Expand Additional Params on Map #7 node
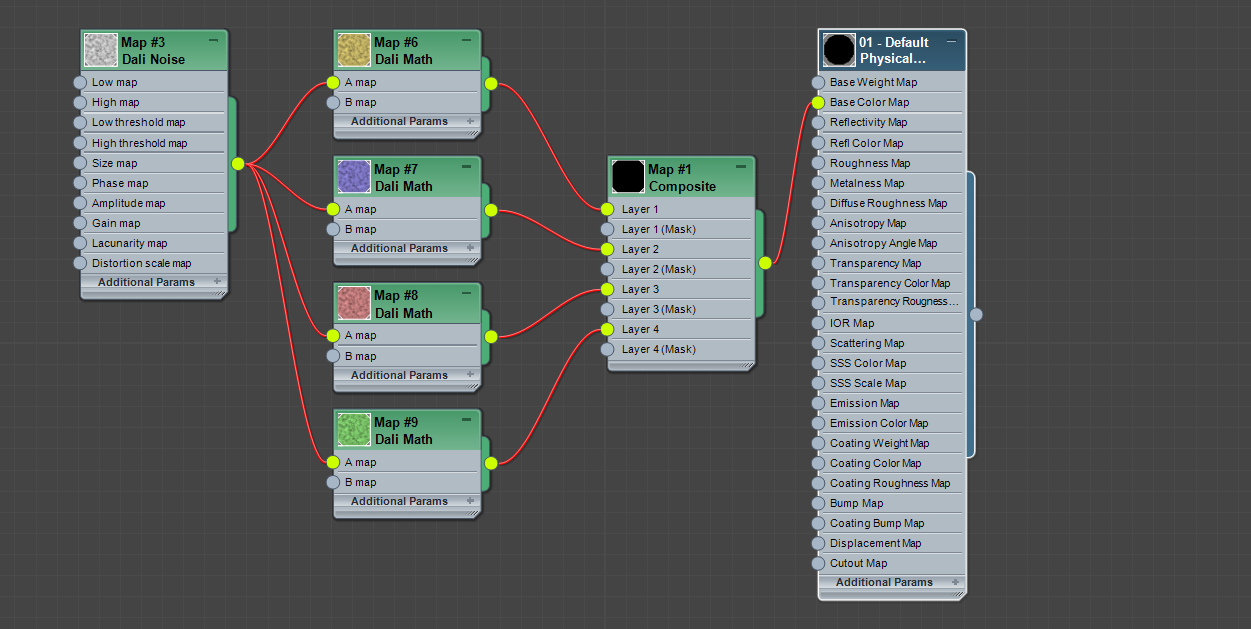 point(470,248)
